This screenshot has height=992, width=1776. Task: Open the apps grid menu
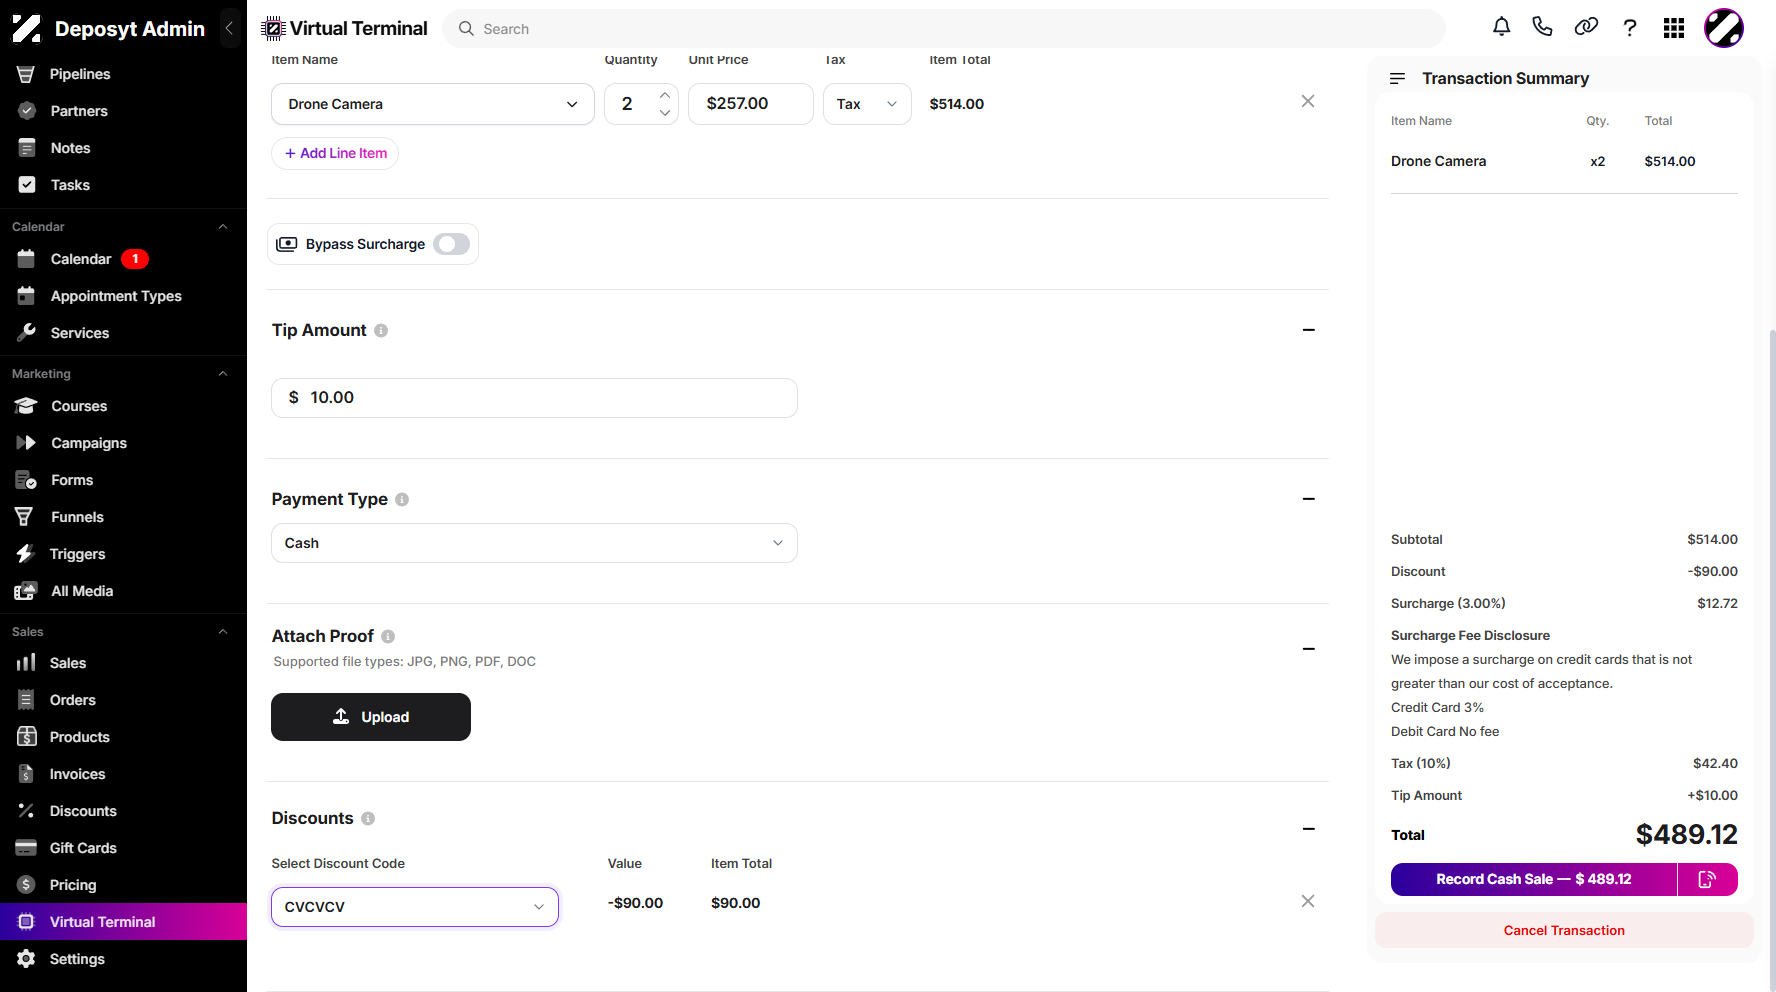pos(1674,28)
